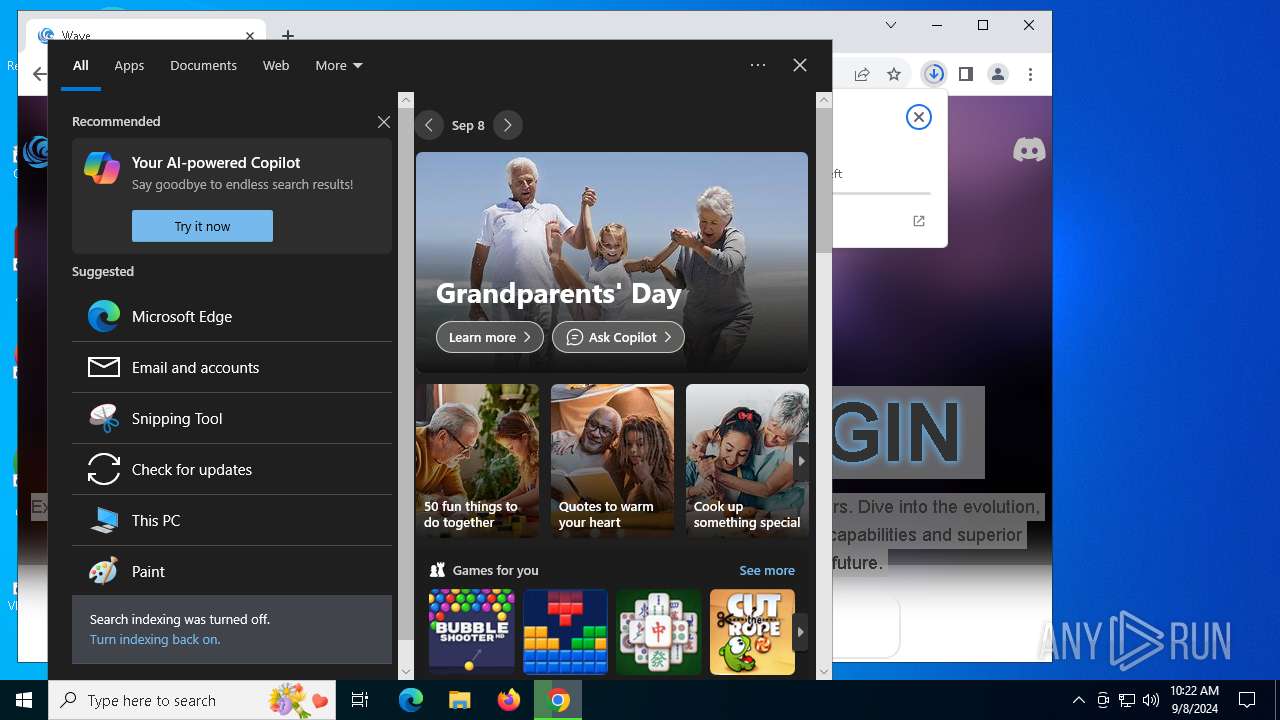Viewport: 1280px width, 720px height.
Task: Open Chrome downloads icon in toolbar
Action: [933, 74]
